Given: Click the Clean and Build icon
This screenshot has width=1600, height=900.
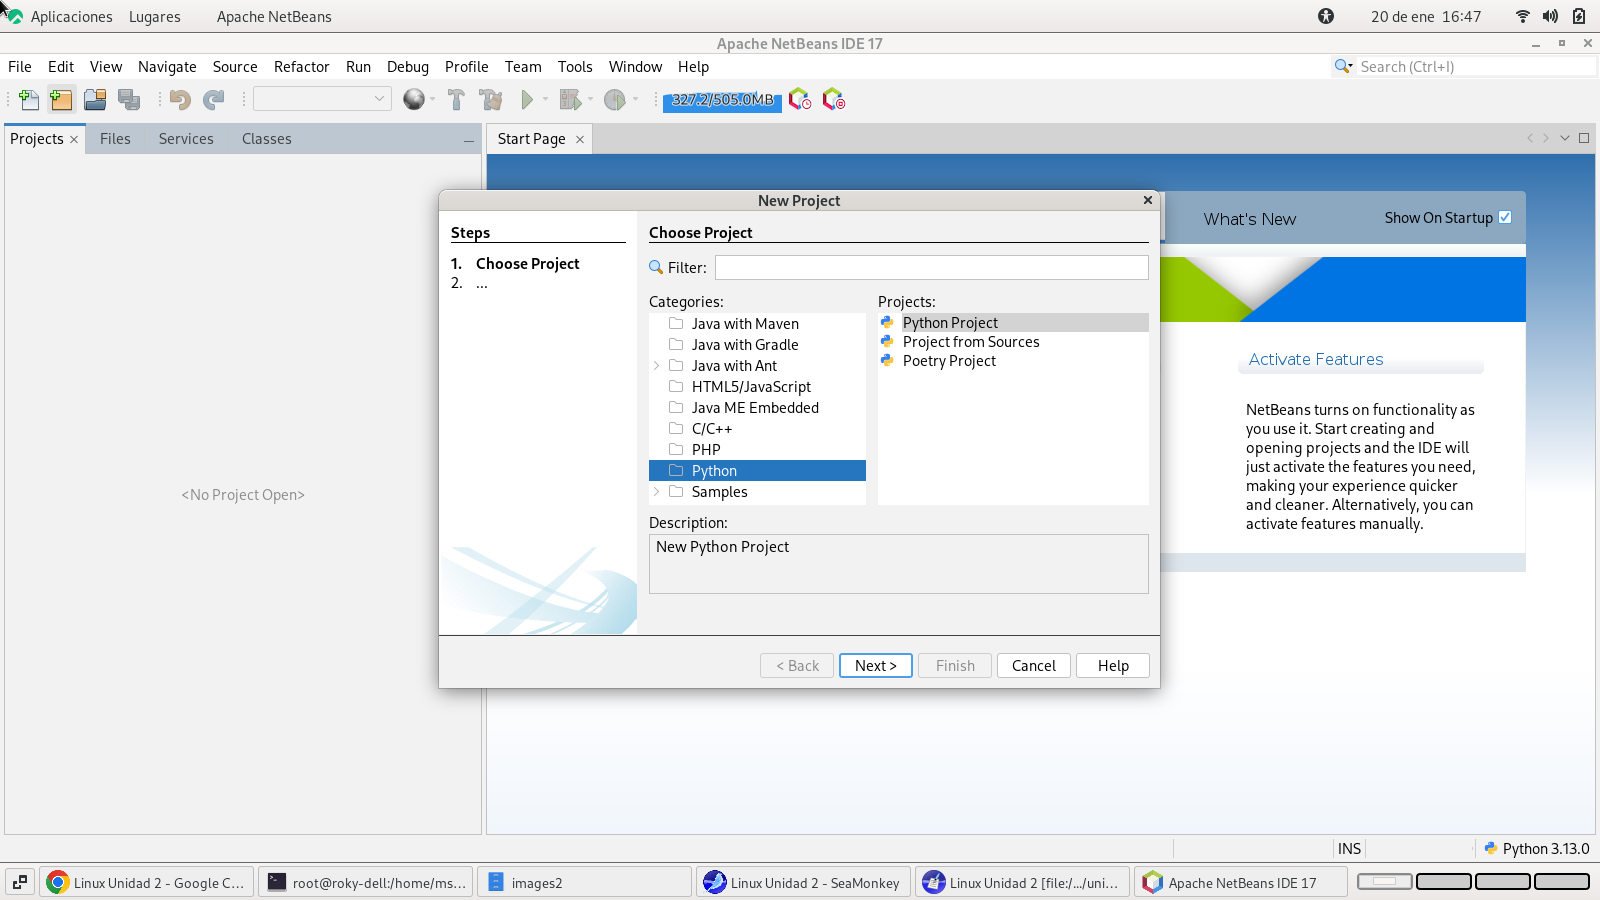Looking at the screenshot, I should (491, 99).
